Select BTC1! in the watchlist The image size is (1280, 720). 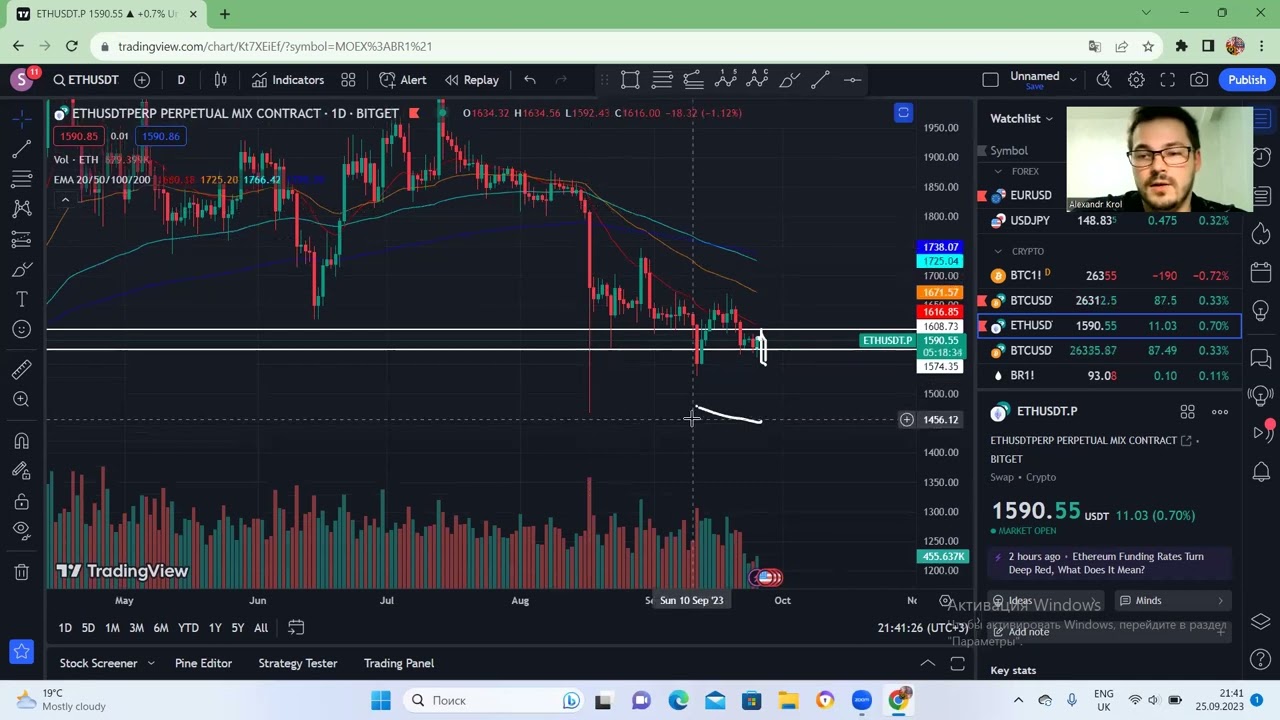[1109, 275]
